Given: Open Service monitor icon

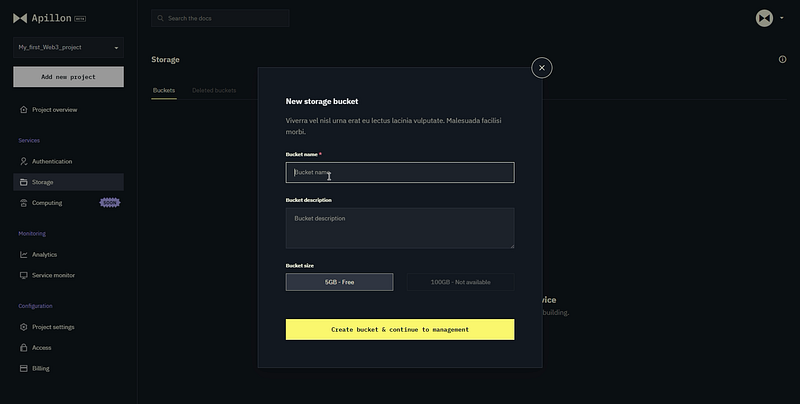Looking at the screenshot, I should pos(23,275).
